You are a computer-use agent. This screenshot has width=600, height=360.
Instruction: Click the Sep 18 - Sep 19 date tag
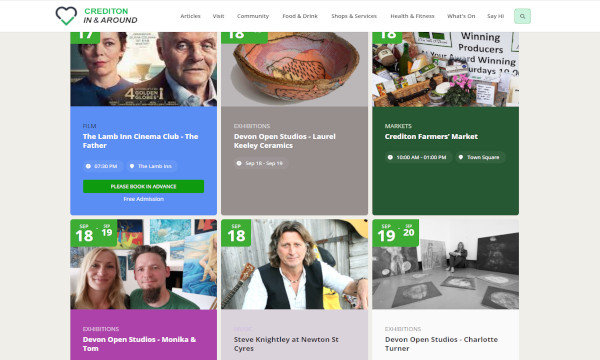click(261, 163)
